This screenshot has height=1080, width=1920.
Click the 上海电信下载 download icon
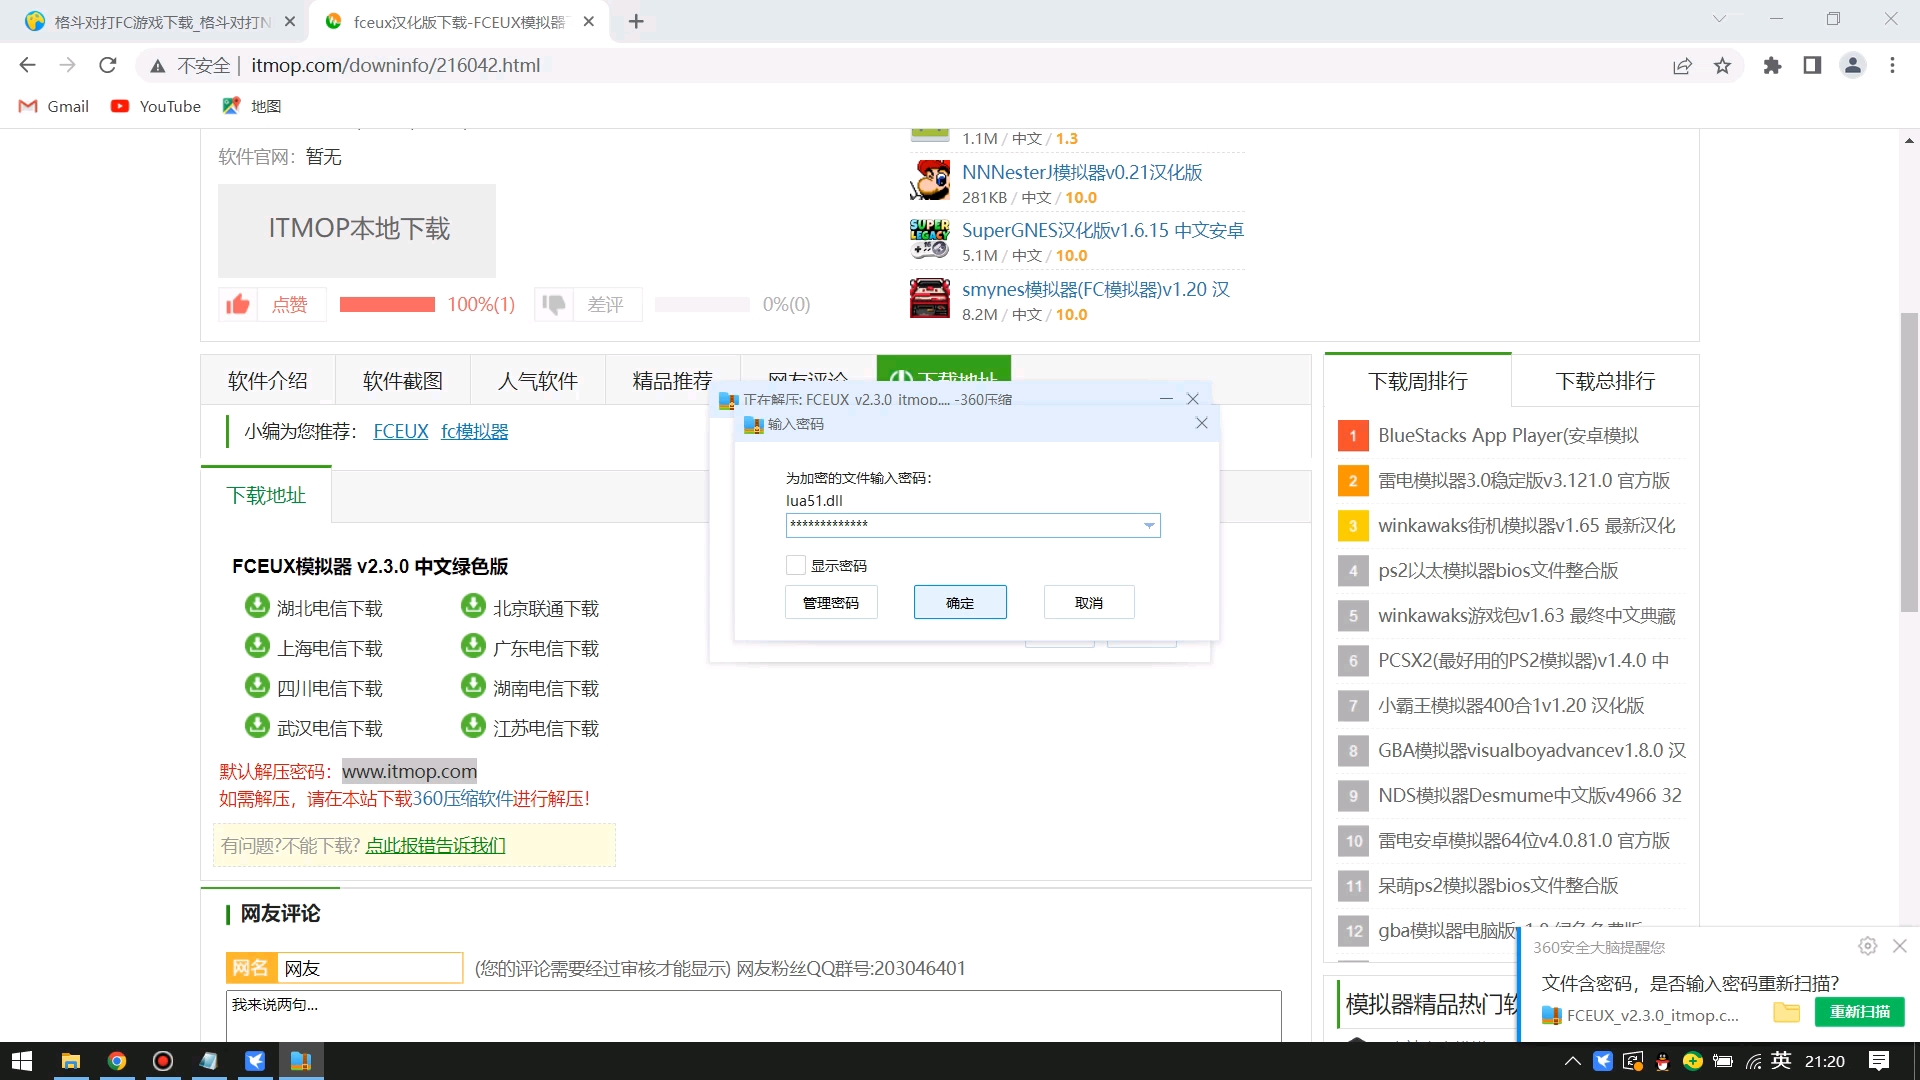[257, 646]
